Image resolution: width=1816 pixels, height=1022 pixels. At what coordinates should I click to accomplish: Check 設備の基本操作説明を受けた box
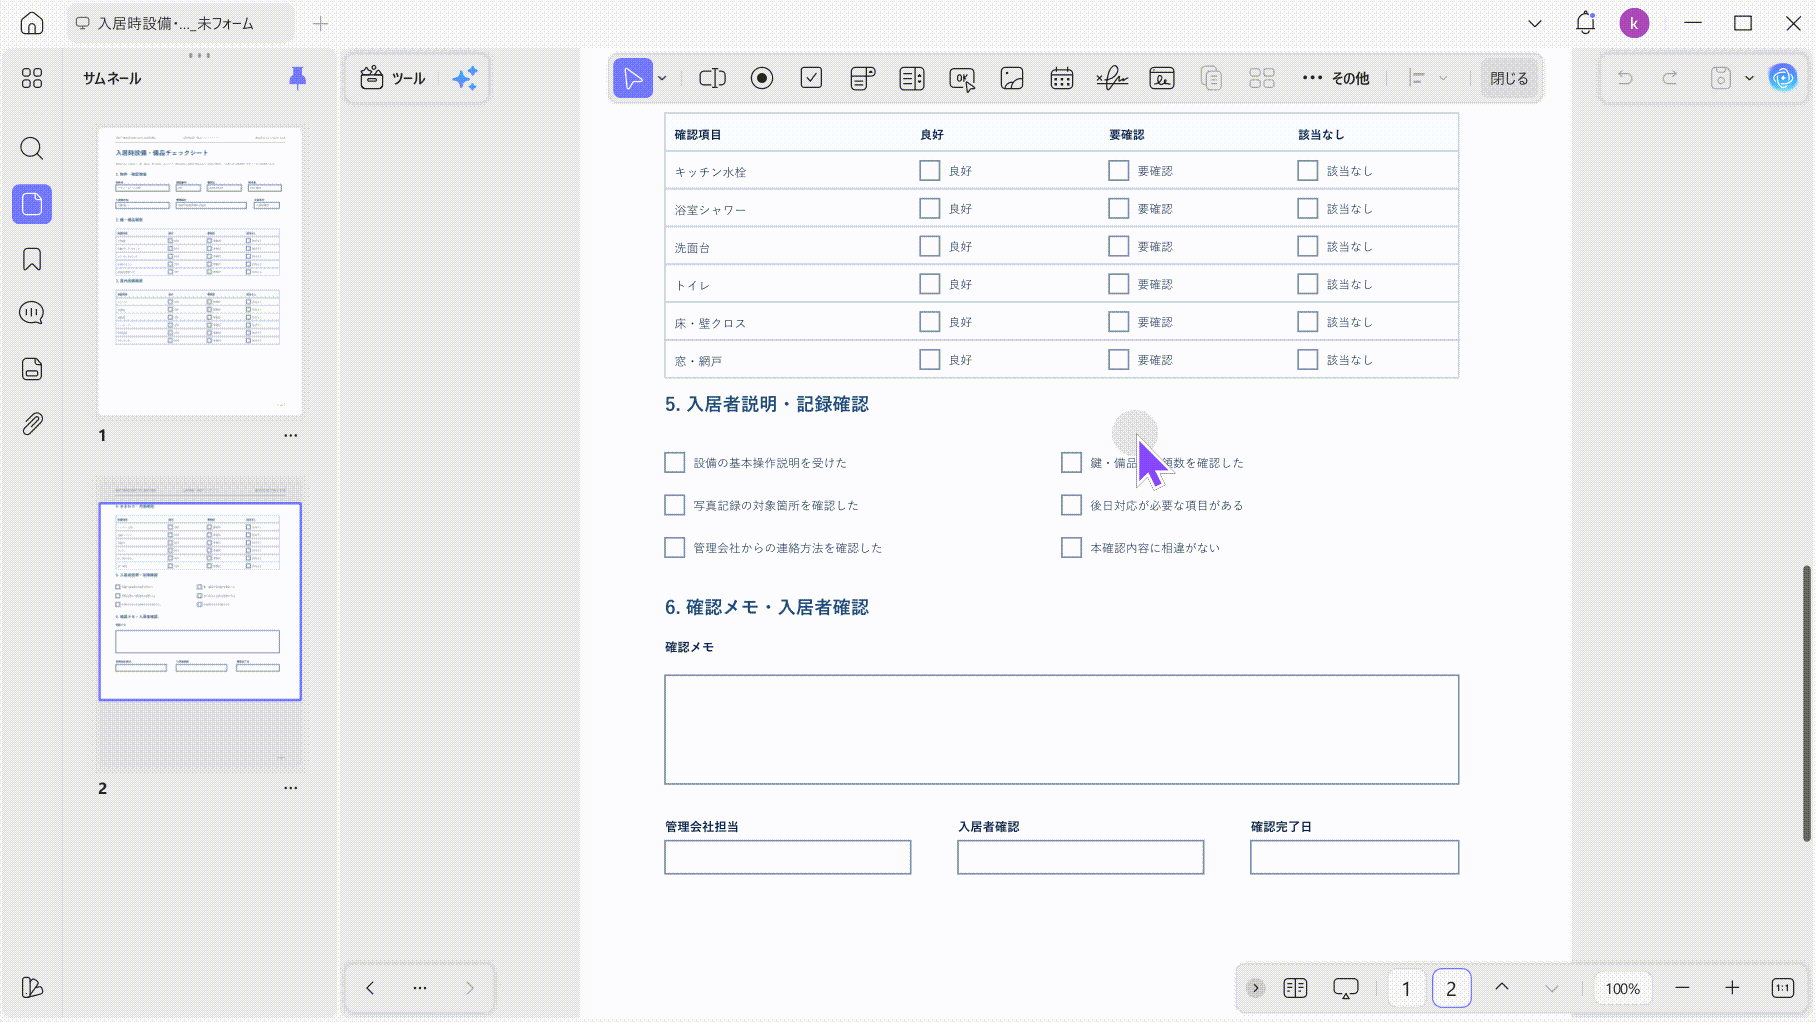click(675, 463)
